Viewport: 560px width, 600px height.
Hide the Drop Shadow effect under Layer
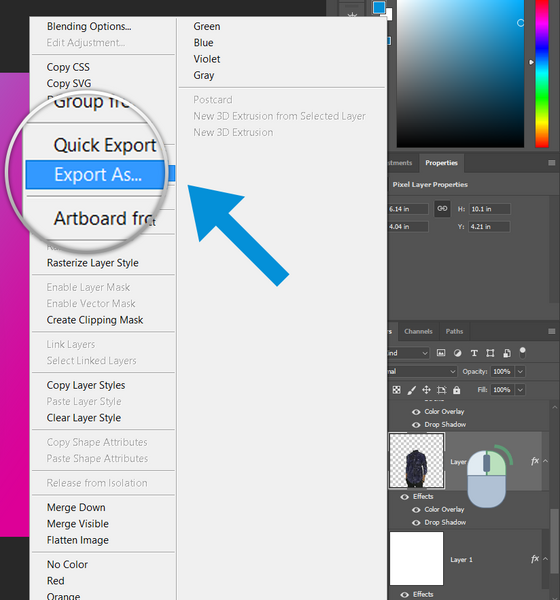click(416, 523)
